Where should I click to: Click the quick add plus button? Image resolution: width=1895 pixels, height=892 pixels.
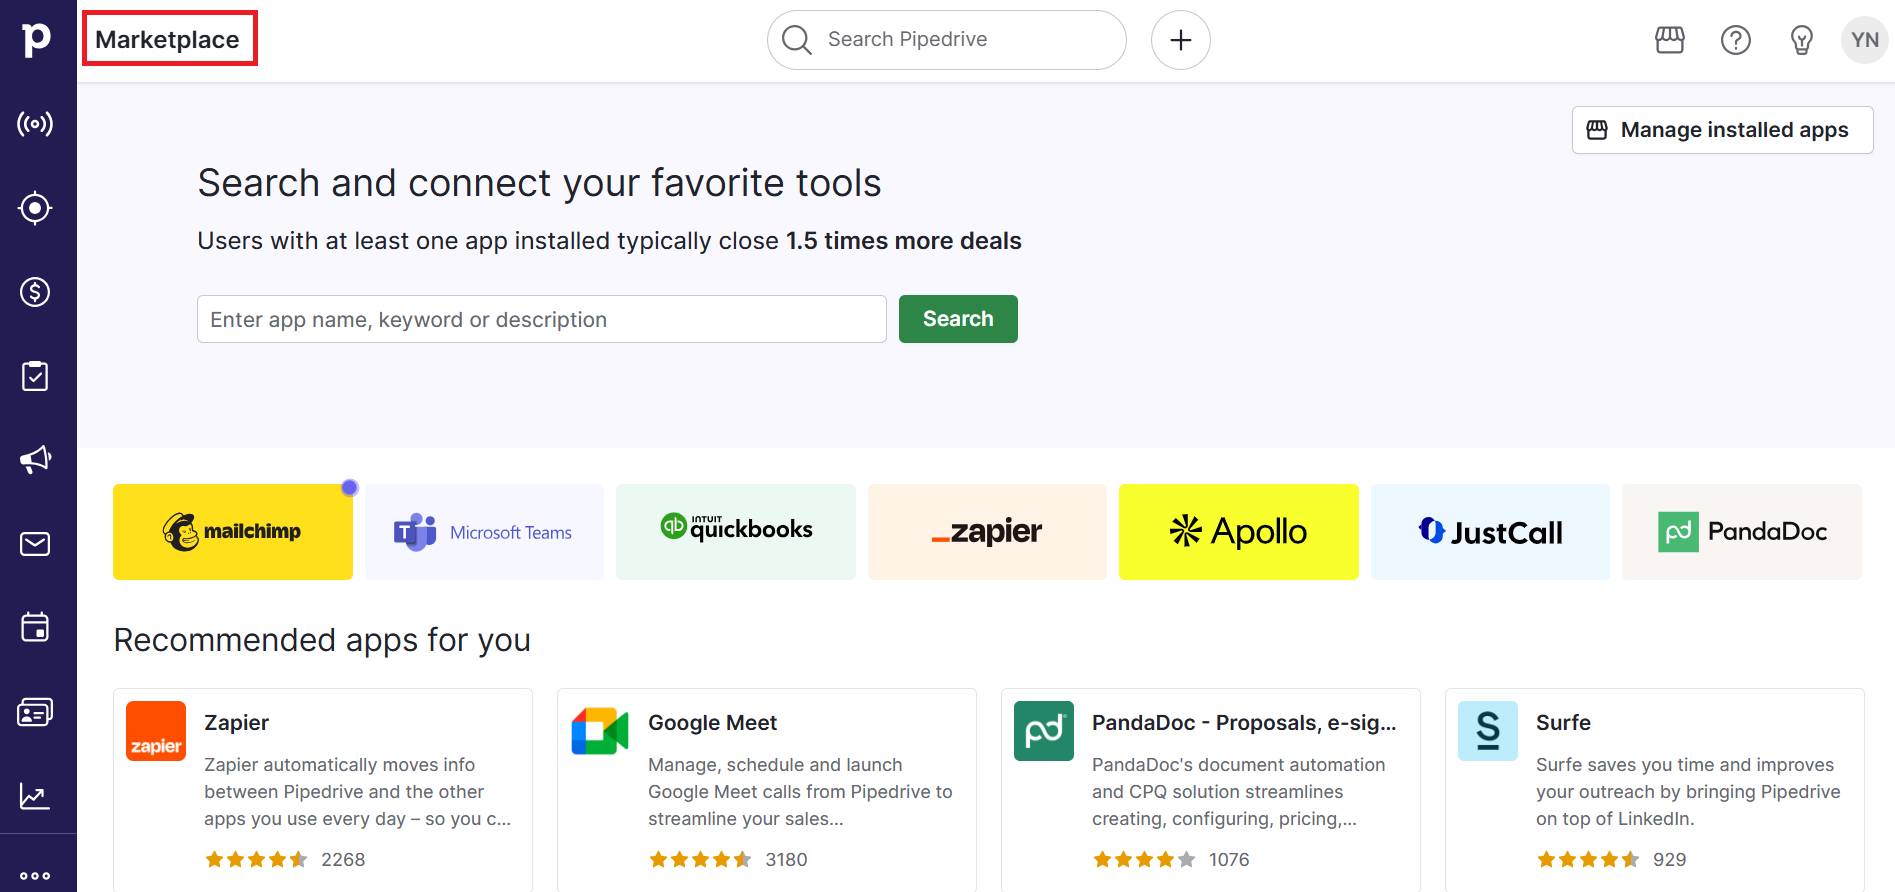[x=1181, y=40]
